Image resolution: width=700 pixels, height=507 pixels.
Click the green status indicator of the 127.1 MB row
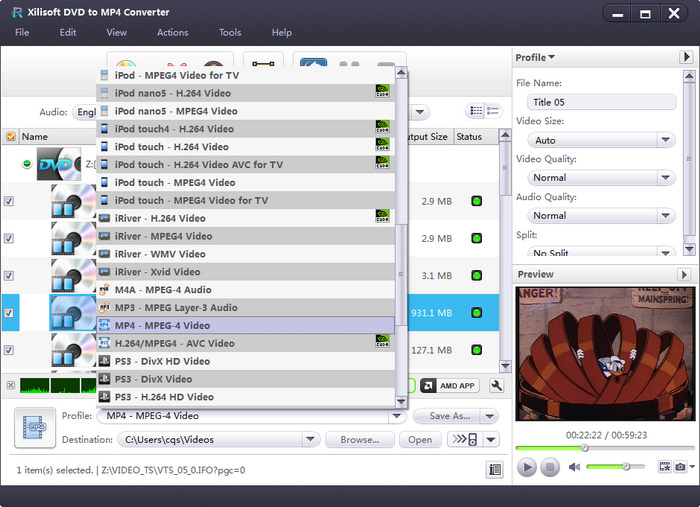(476, 350)
